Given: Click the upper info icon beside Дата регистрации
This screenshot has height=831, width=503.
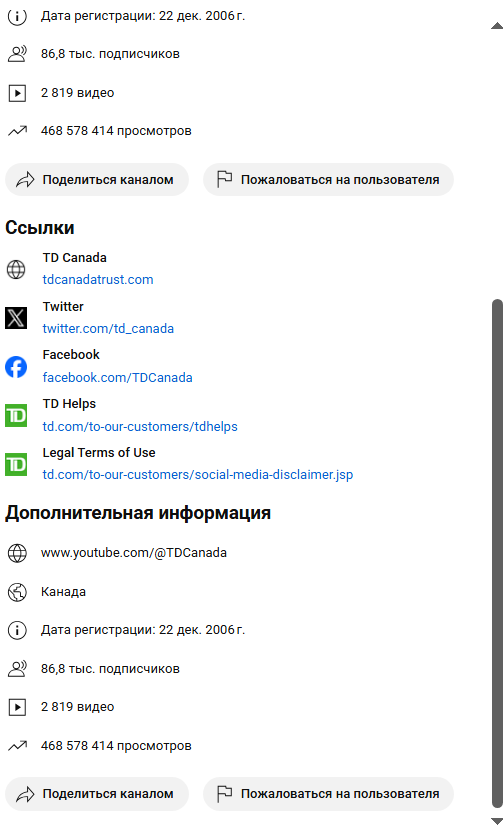Looking at the screenshot, I should click(17, 16).
